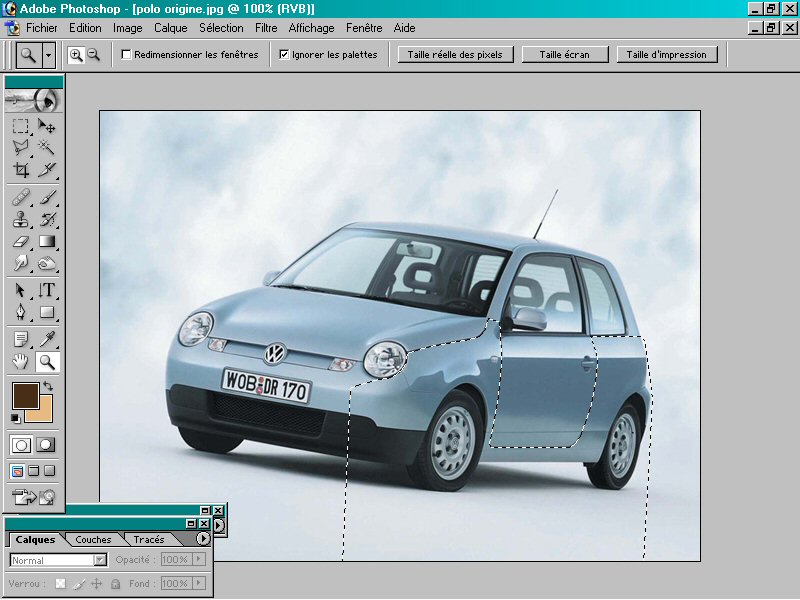The height and width of the screenshot is (600, 800).
Task: Click the Taille écran button
Action: tap(563, 55)
